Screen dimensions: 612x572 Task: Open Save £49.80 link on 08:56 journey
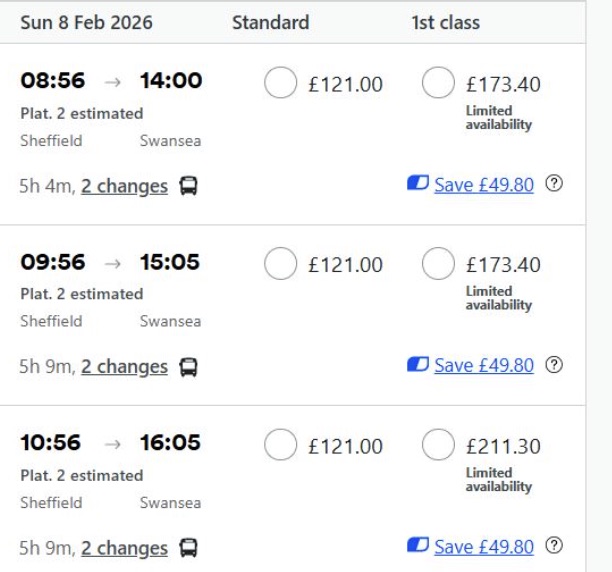(x=484, y=185)
